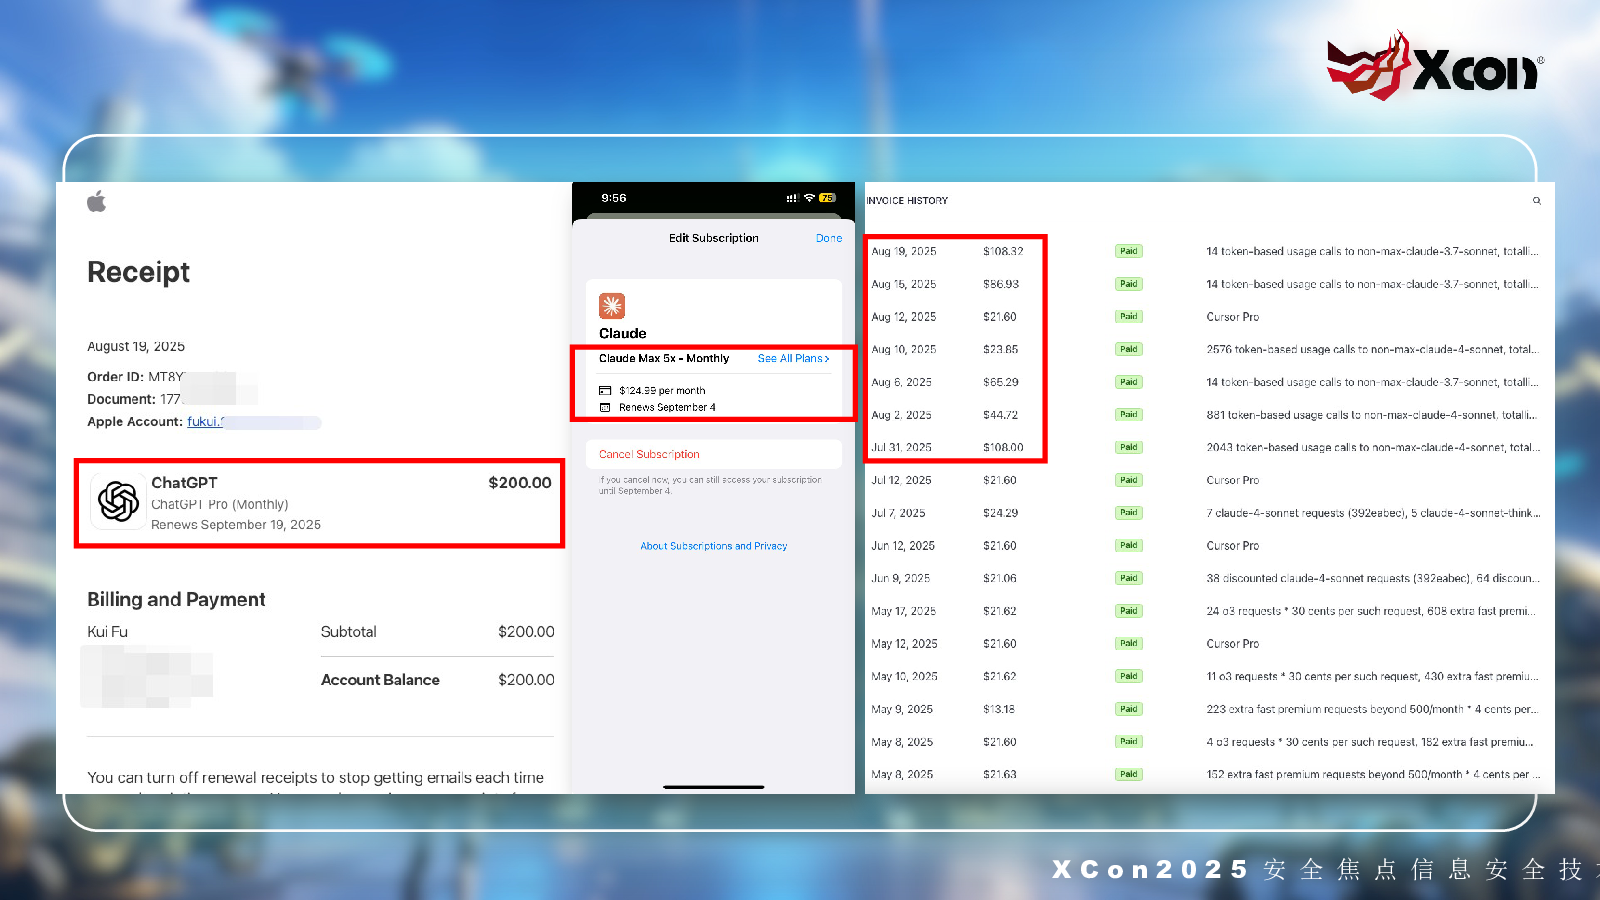
Task: Click the $200.00 price beside ChatGPT
Action: pos(520,483)
